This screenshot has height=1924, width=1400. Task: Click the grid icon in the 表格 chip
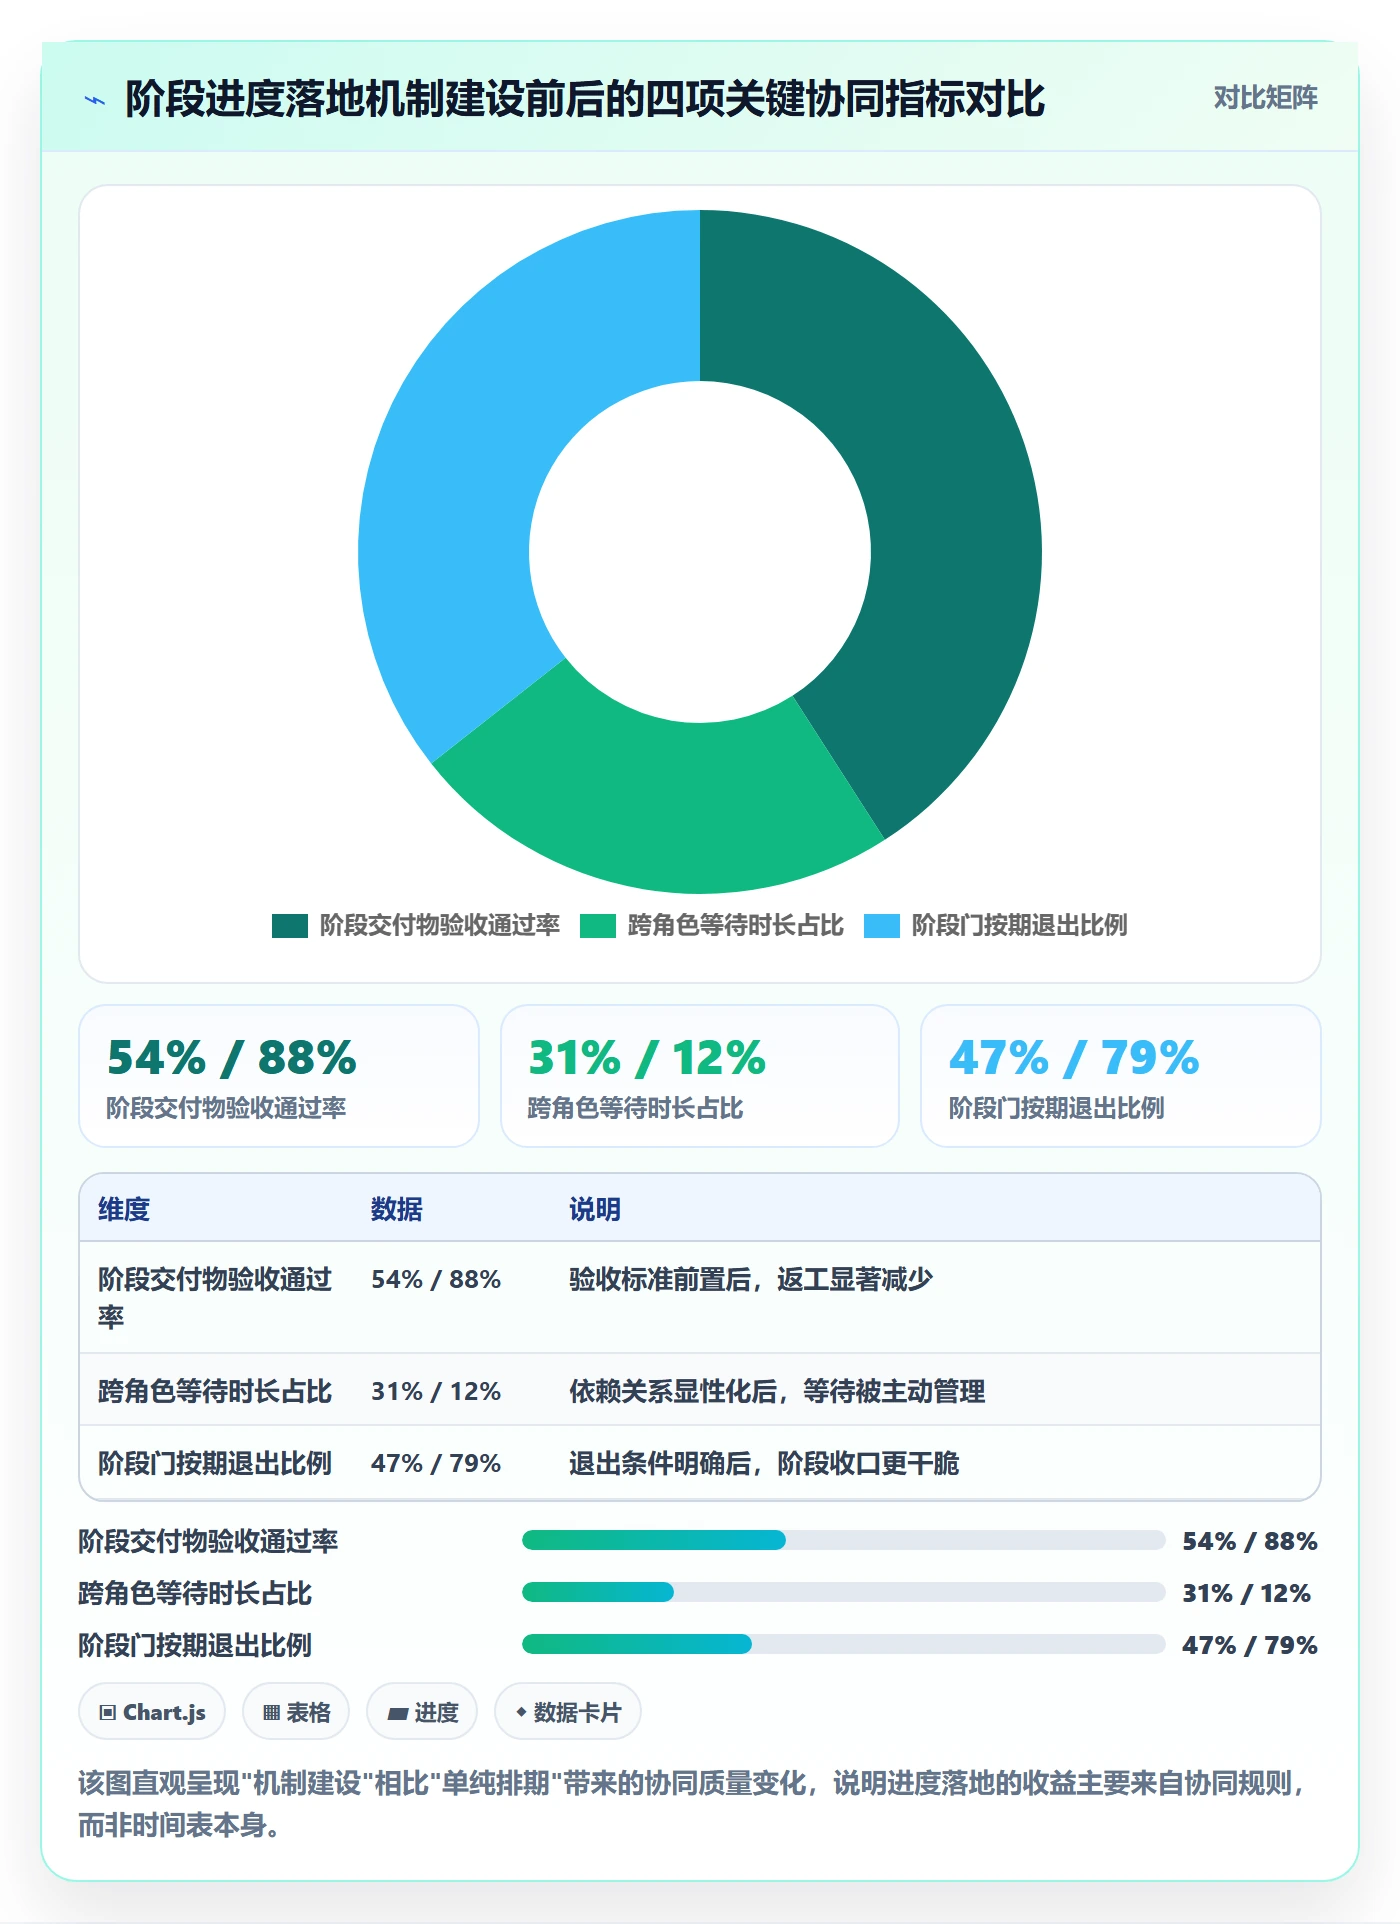271,1713
